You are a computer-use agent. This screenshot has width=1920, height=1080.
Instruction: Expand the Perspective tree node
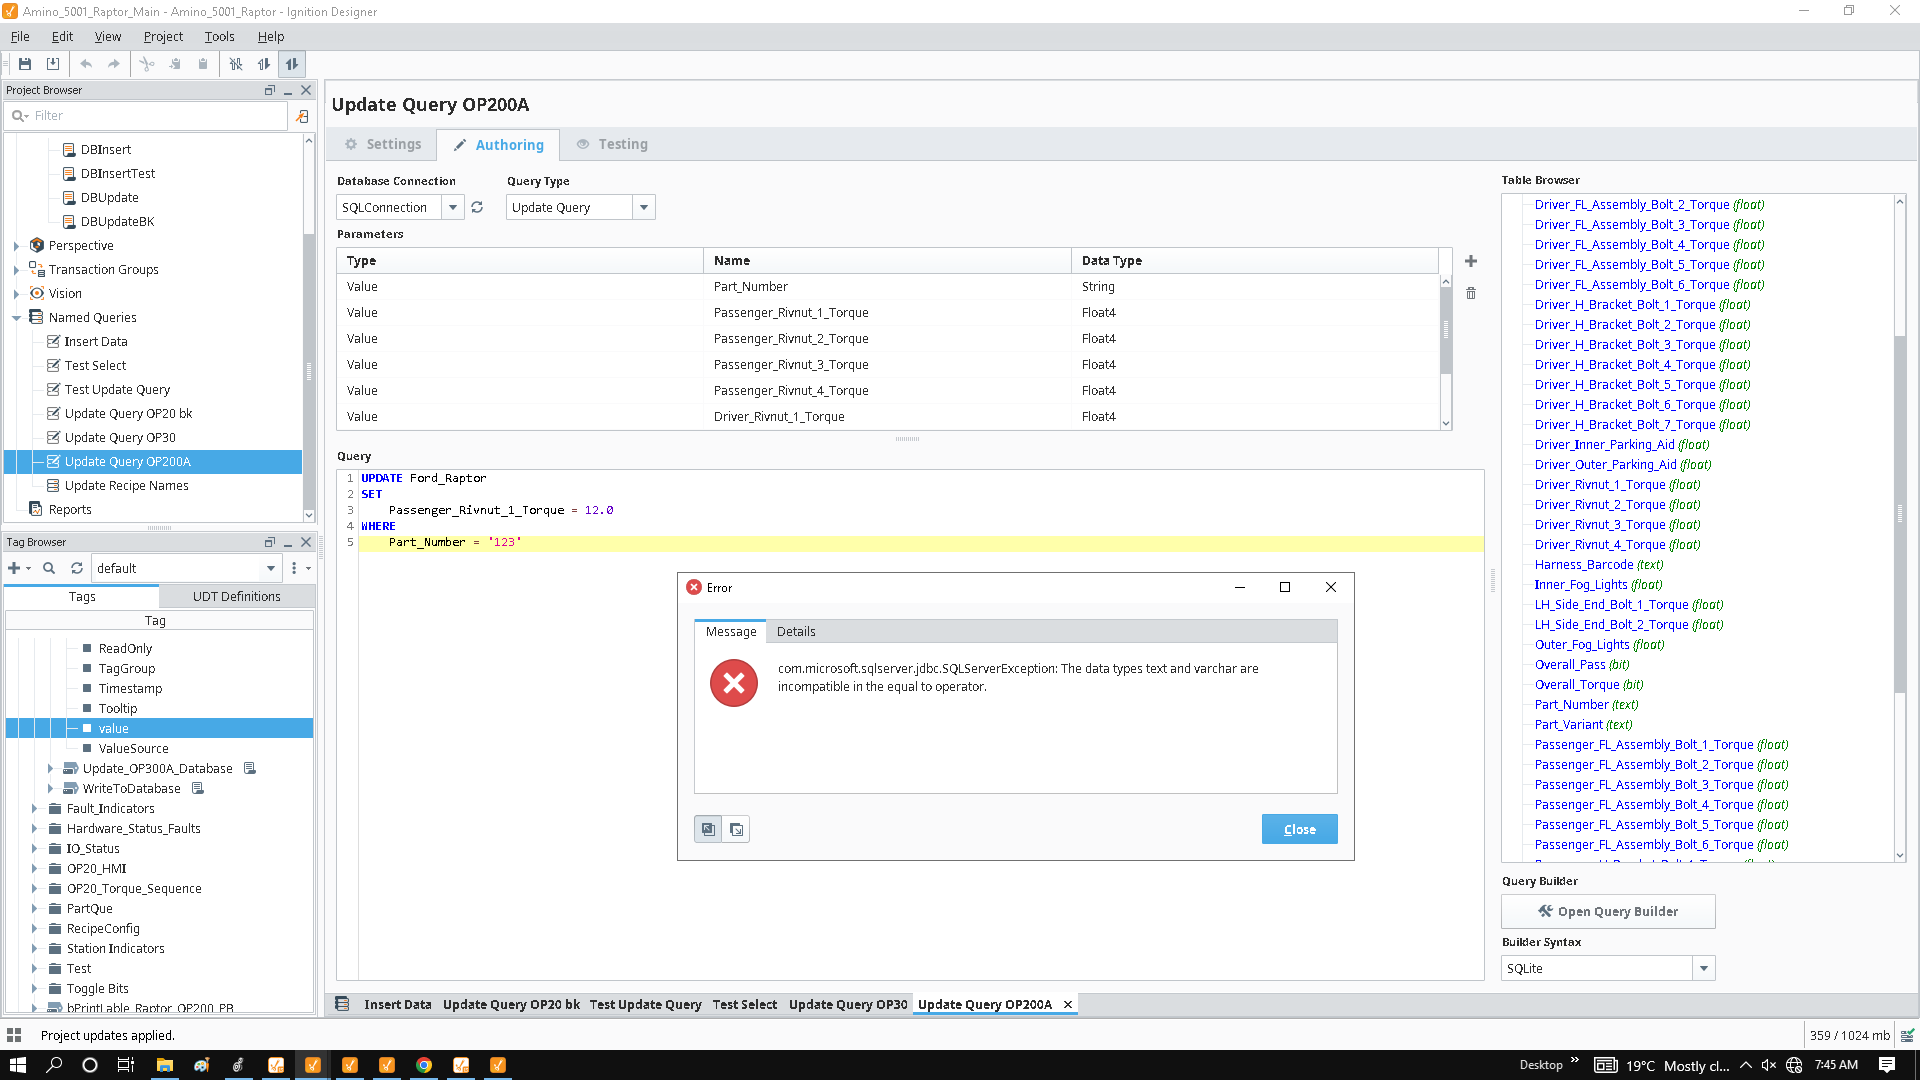click(16, 246)
